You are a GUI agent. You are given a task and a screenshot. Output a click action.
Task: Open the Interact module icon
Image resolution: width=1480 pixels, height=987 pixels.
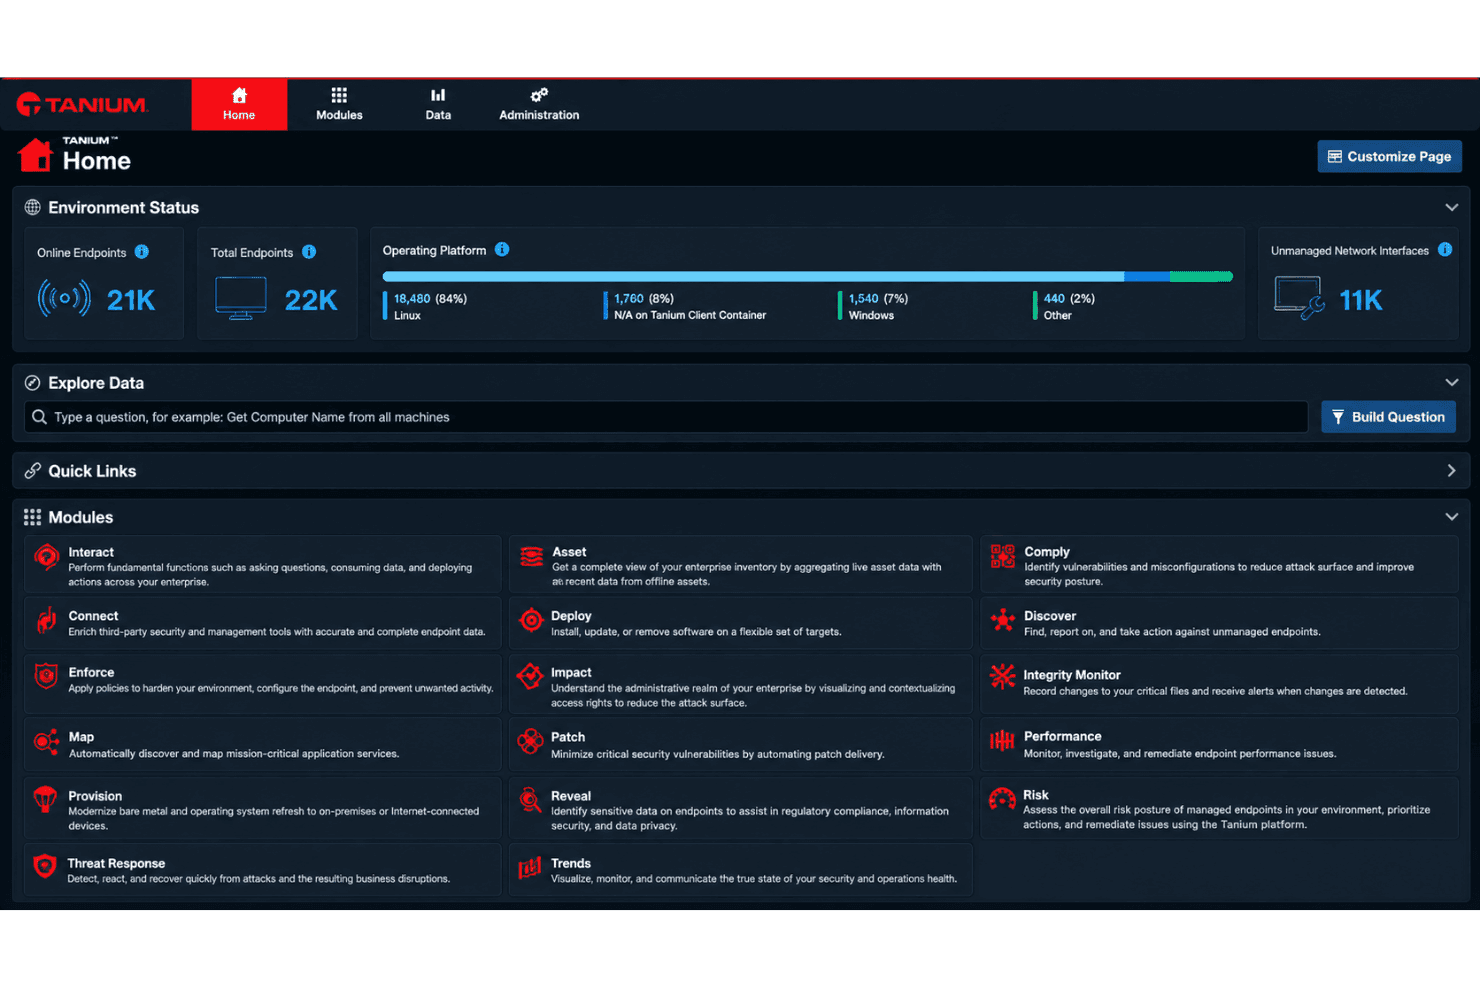pos(46,557)
